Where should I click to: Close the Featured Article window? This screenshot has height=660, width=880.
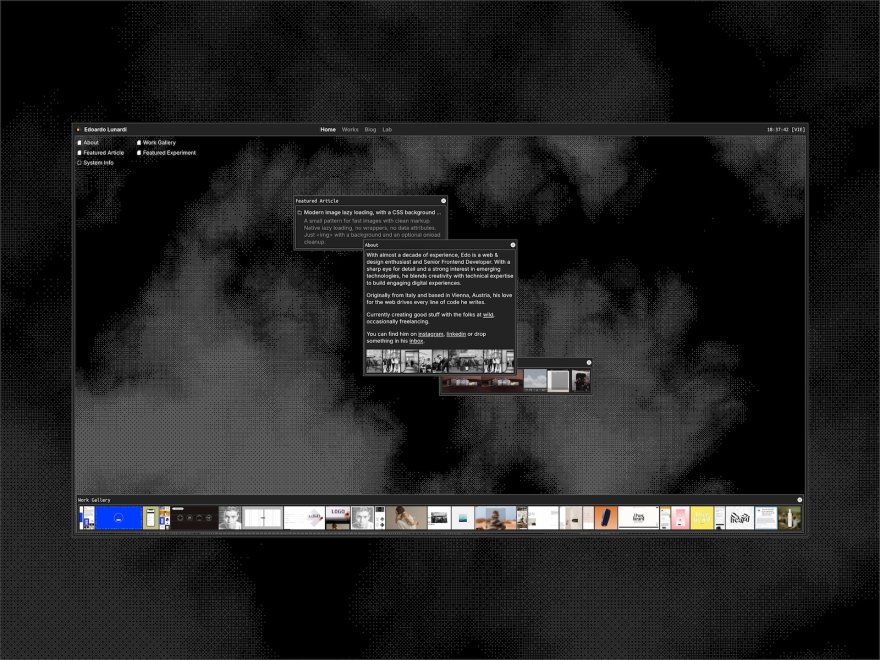pyautogui.click(x=444, y=201)
